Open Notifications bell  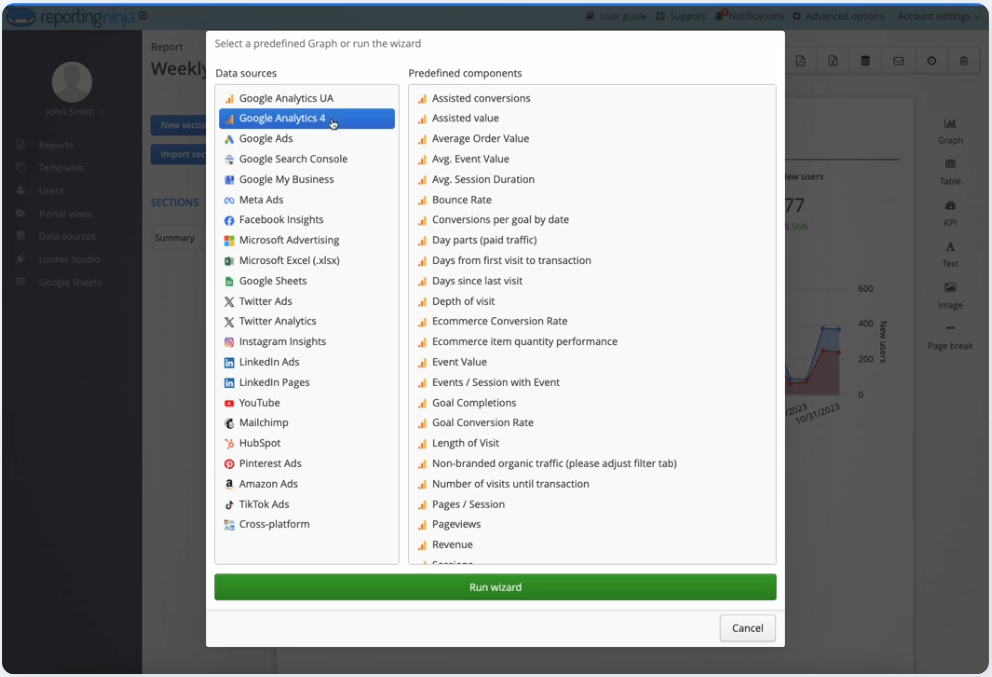coord(749,16)
